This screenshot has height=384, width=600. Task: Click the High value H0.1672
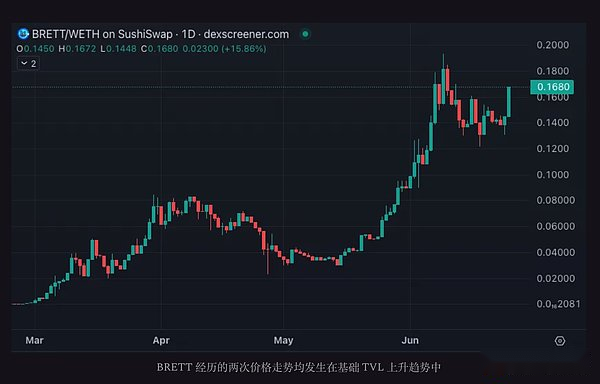point(77,49)
